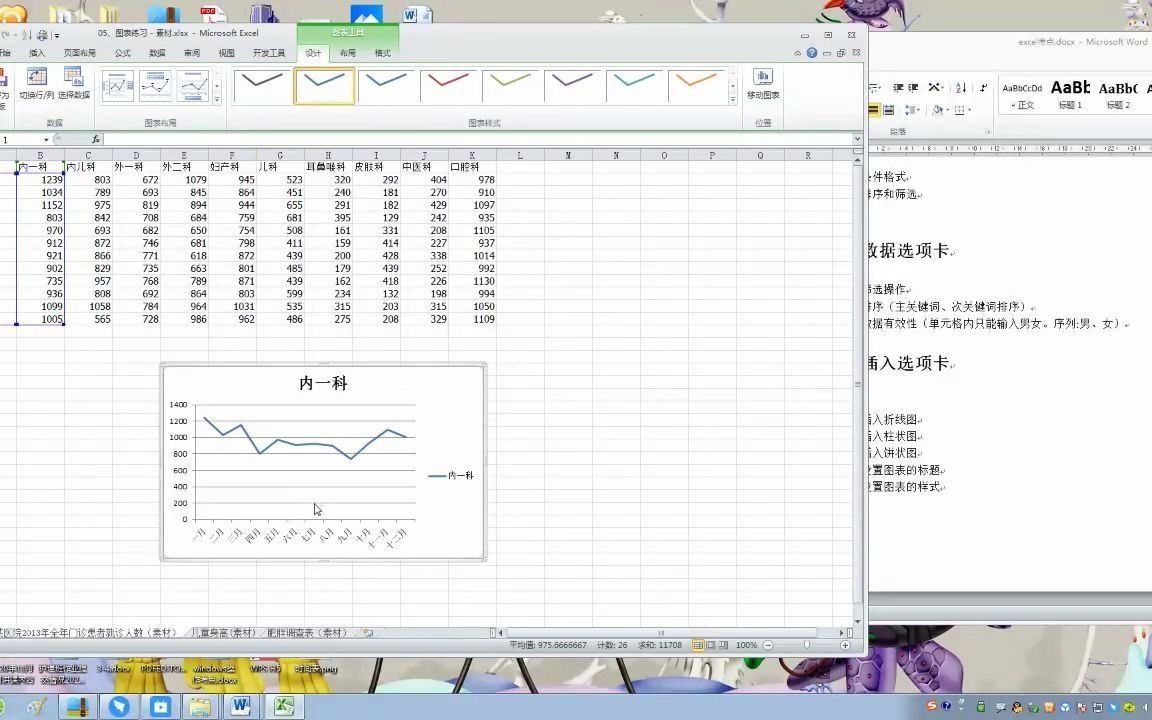Switch to 普通 normal view icon
The height and width of the screenshot is (720, 1152).
coord(697,645)
